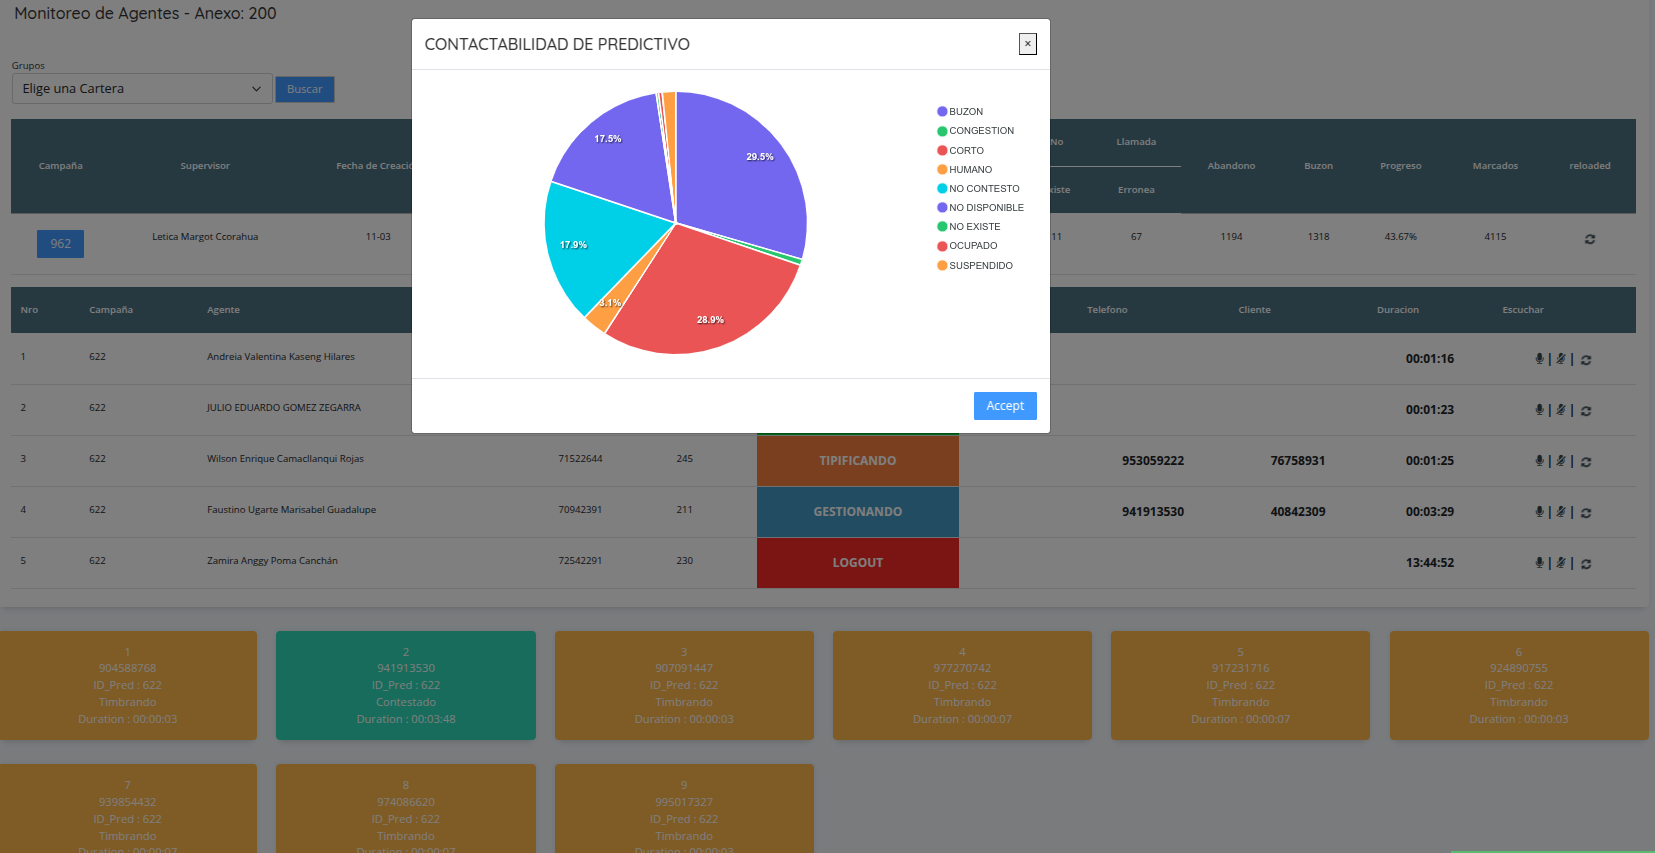Click microphone icon in 00:01:16 duration row
This screenshot has height=853, width=1655.
(x=1539, y=359)
